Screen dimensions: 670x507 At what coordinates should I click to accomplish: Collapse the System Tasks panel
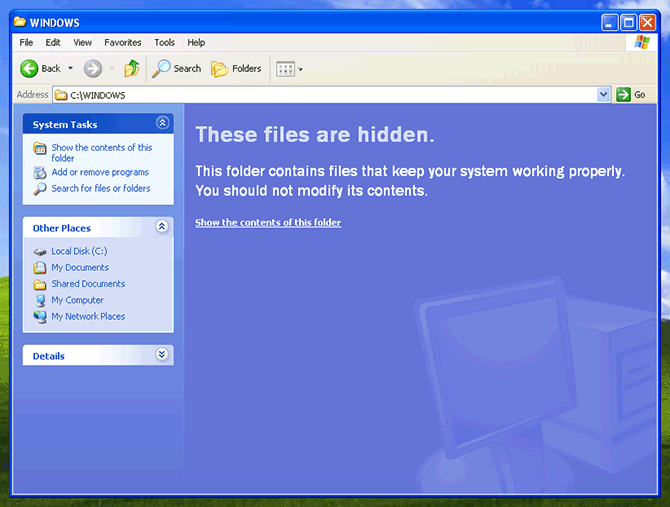[x=162, y=123]
